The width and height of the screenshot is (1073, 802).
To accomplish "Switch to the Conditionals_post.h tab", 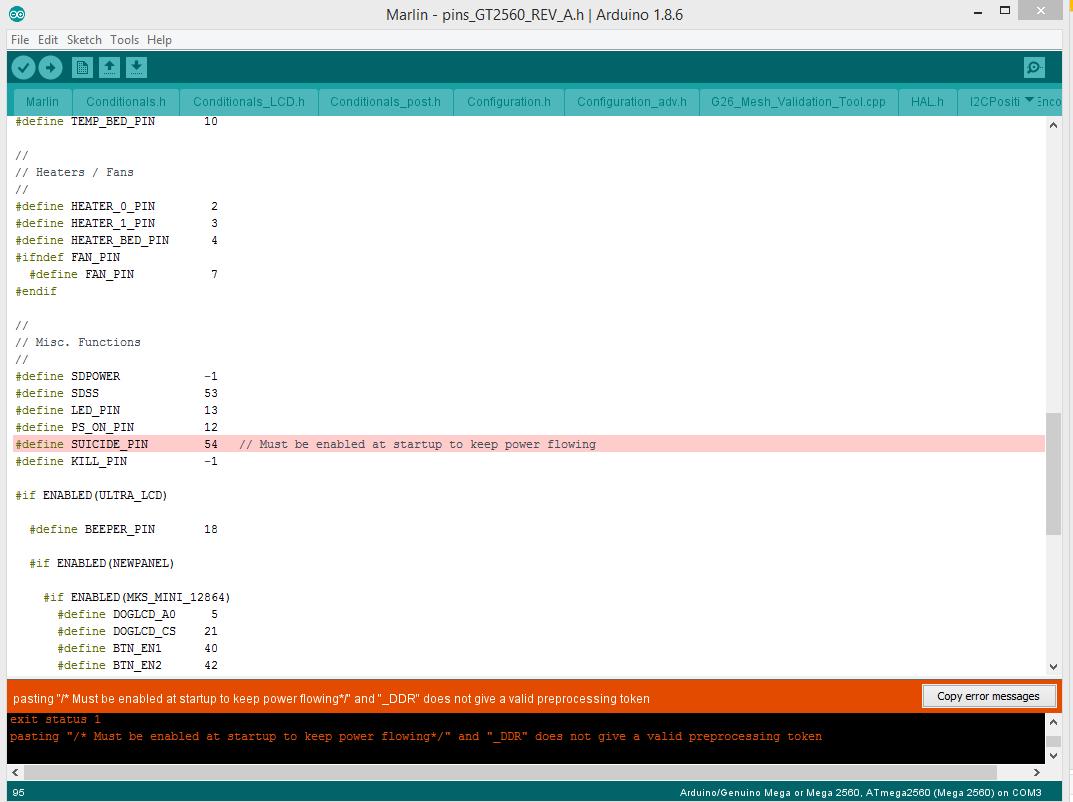I will click(x=385, y=102).
